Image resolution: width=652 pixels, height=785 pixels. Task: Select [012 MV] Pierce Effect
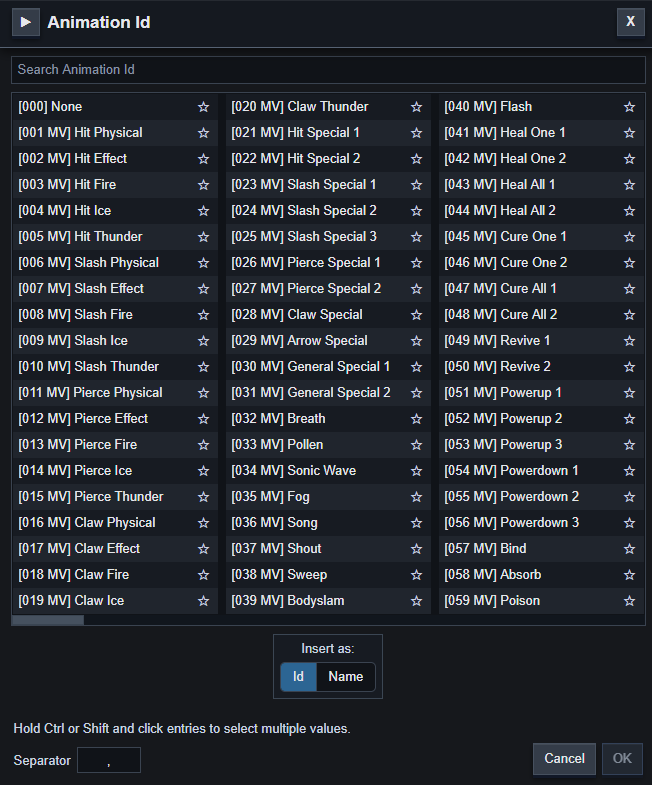(115, 419)
